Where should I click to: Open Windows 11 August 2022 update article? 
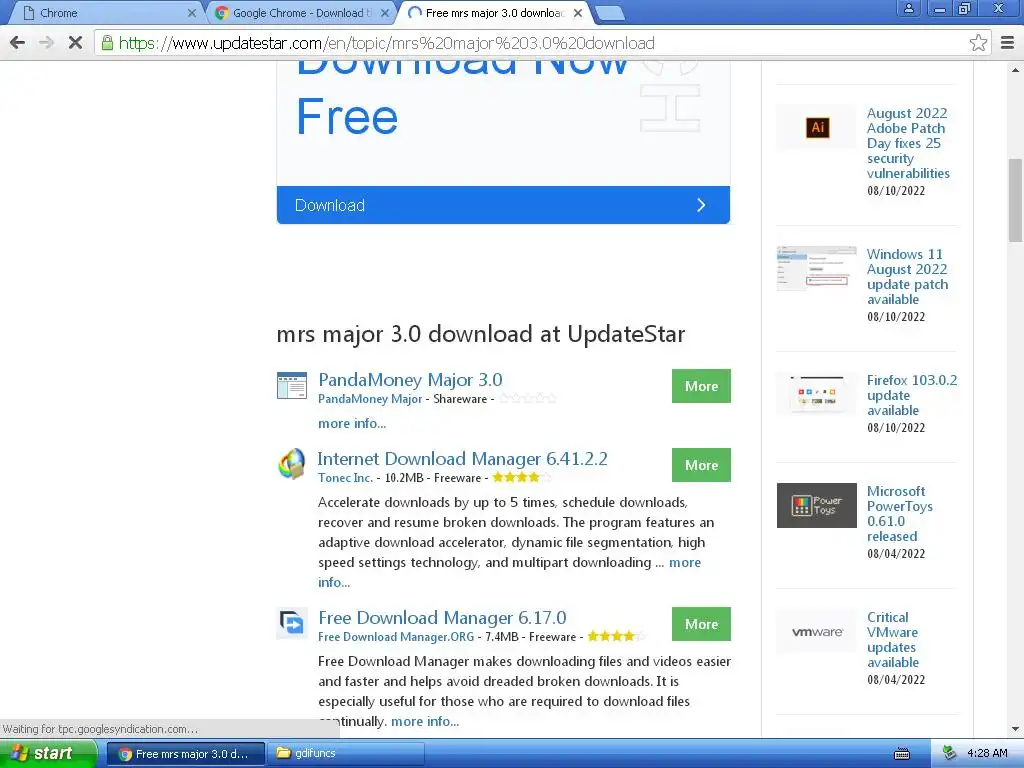(907, 276)
